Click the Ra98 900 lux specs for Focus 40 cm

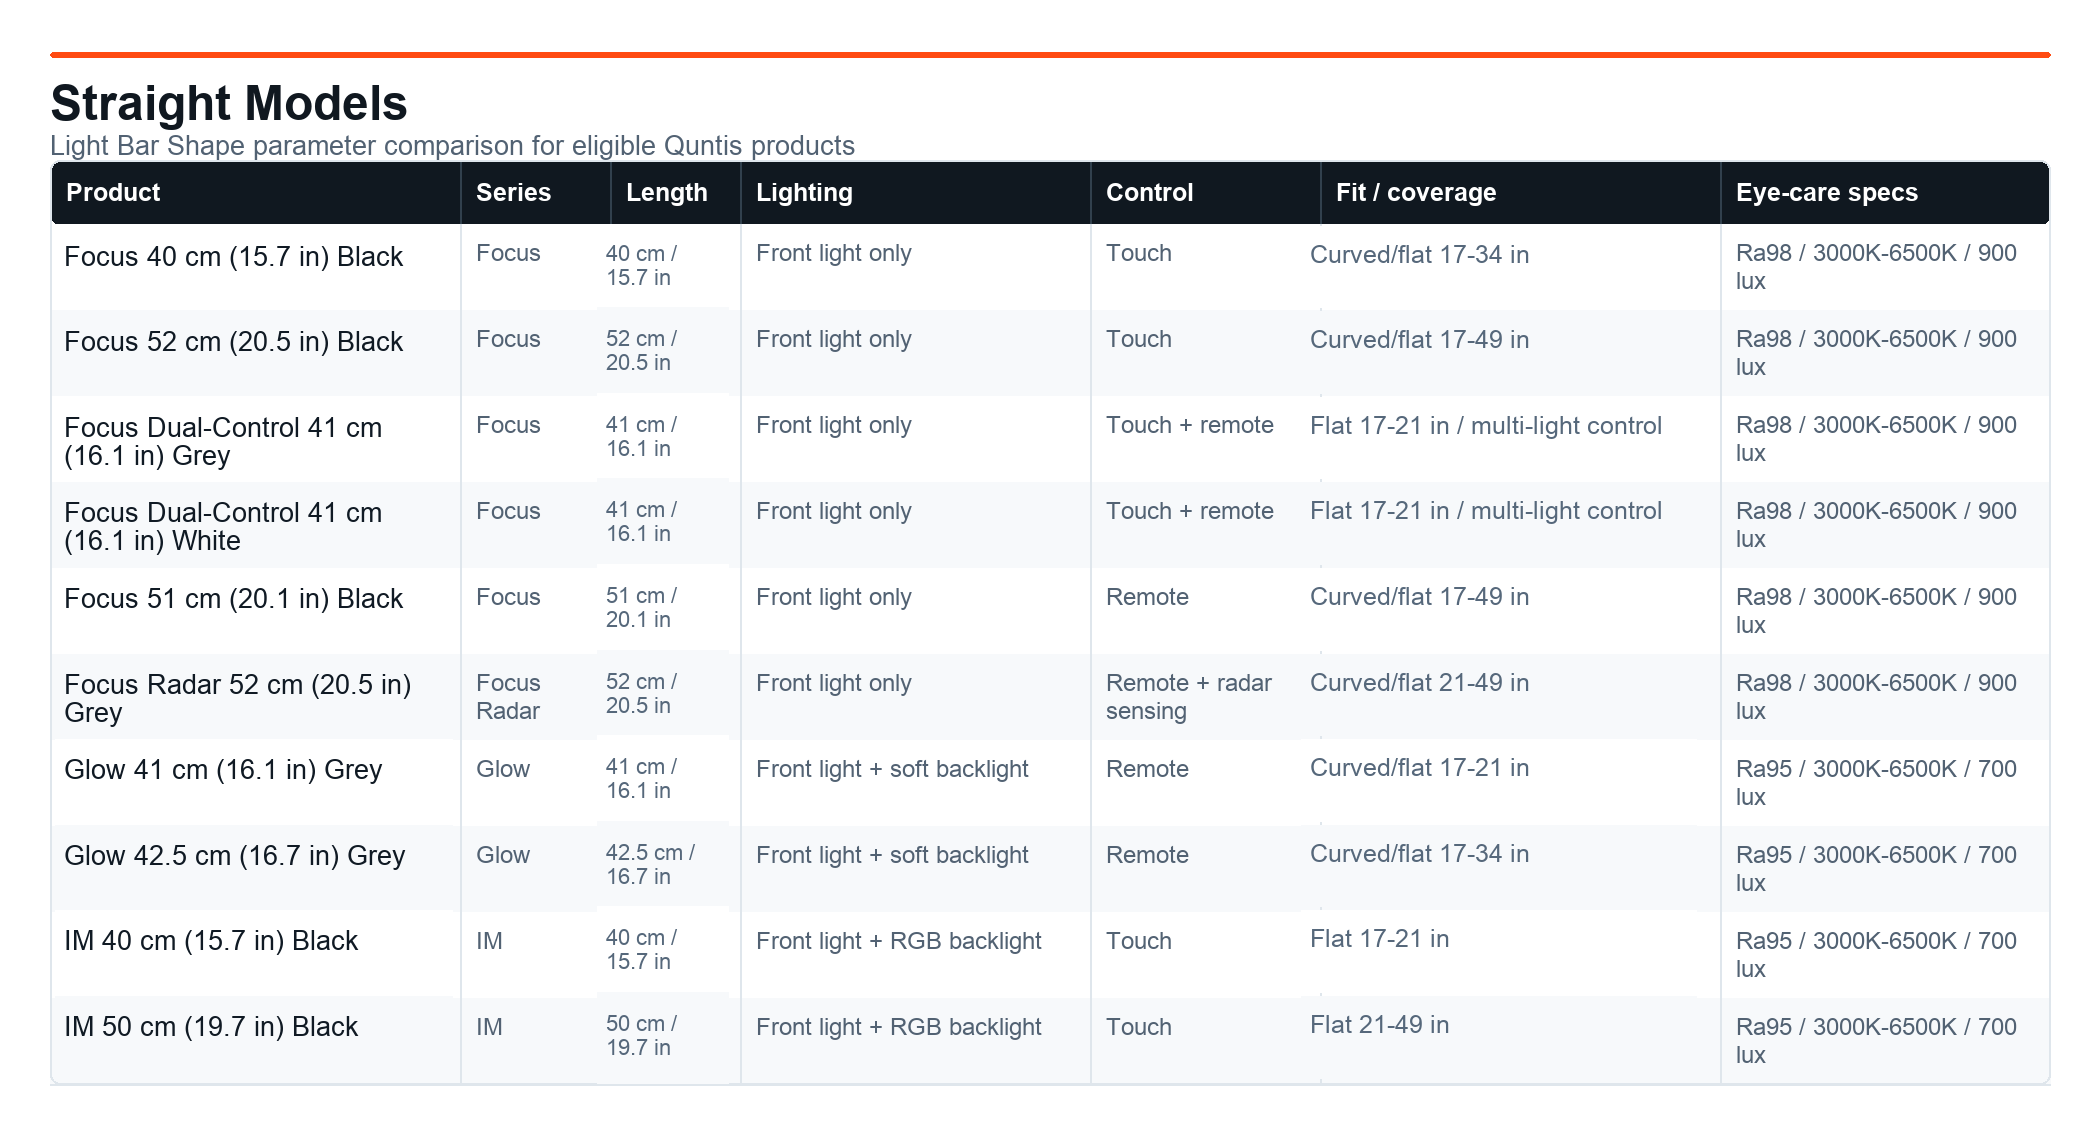[1876, 267]
